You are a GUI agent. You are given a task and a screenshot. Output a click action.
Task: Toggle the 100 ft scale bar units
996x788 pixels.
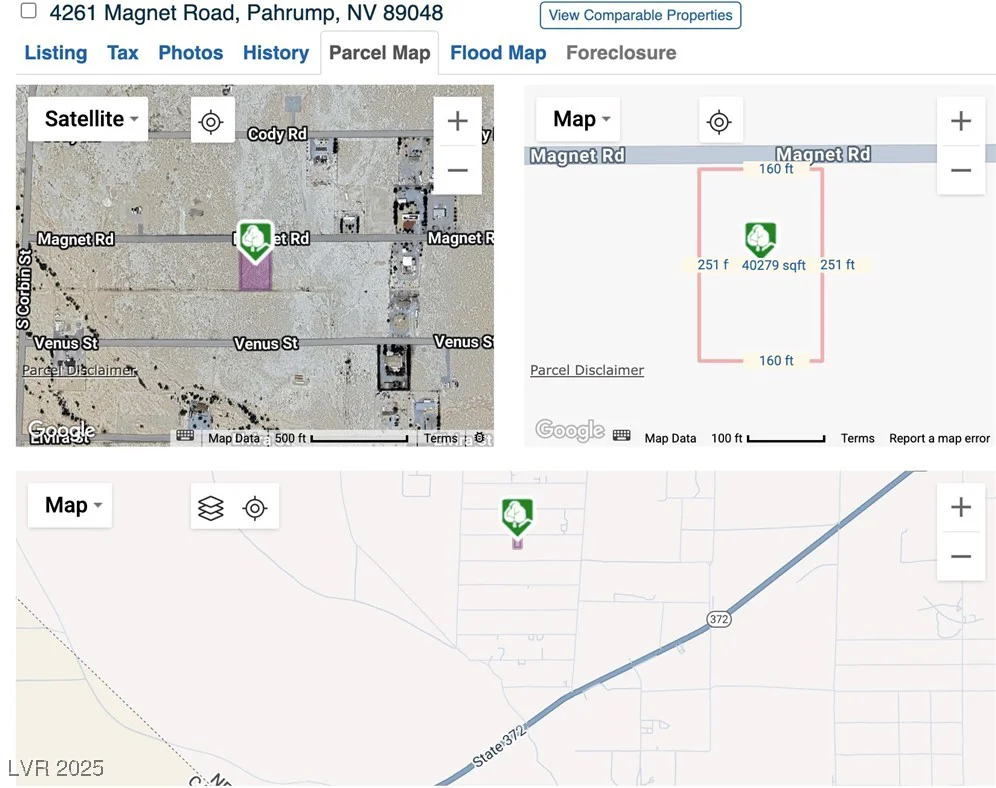768,438
